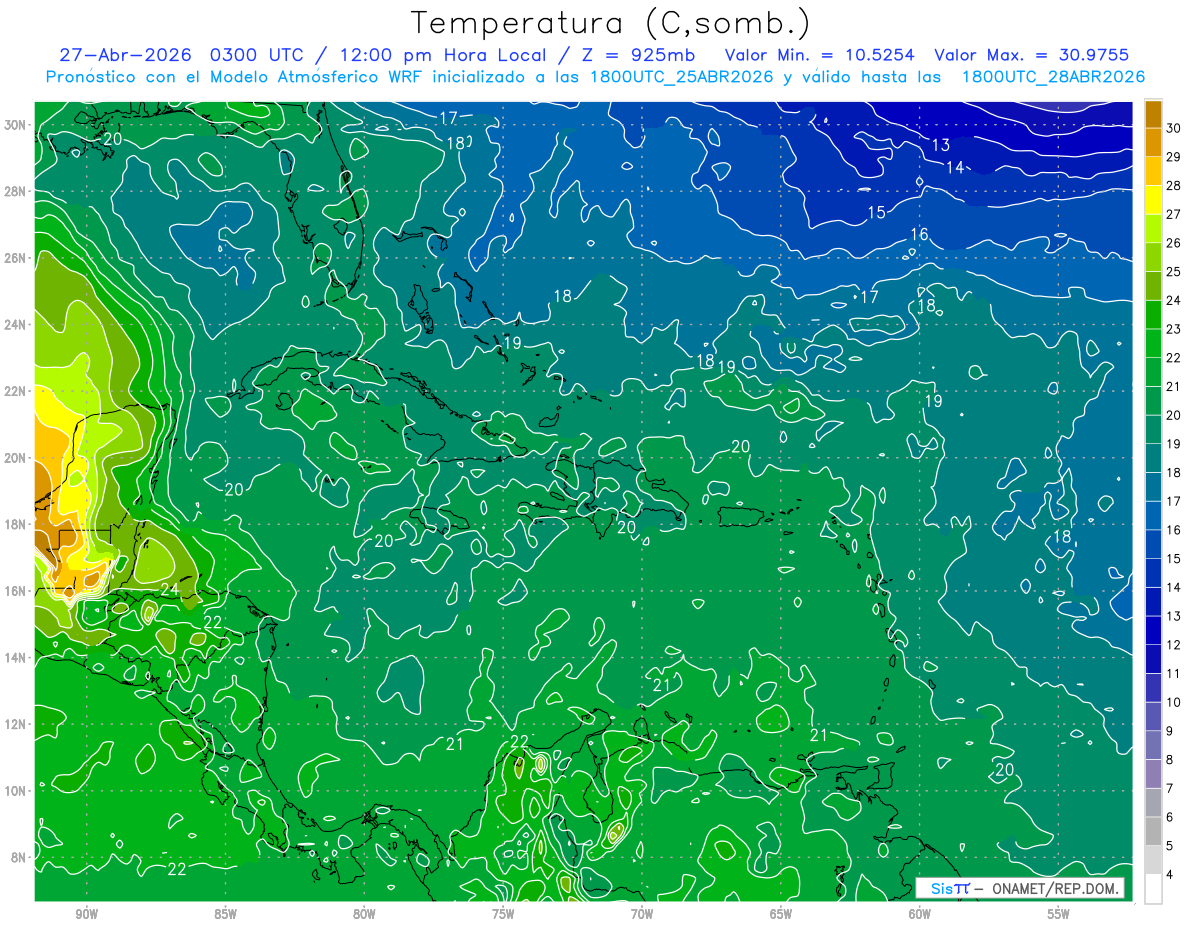Click the Valor Min. = 10.5254 text

point(821,55)
